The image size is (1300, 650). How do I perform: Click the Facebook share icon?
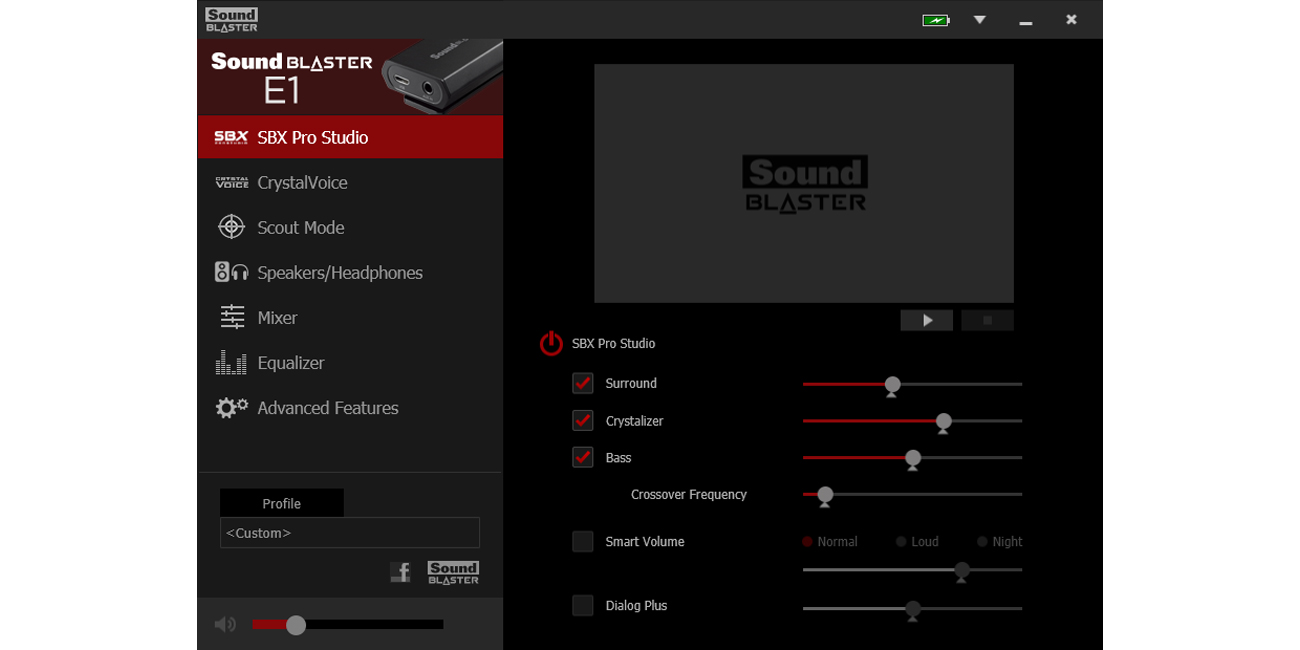[x=400, y=572]
